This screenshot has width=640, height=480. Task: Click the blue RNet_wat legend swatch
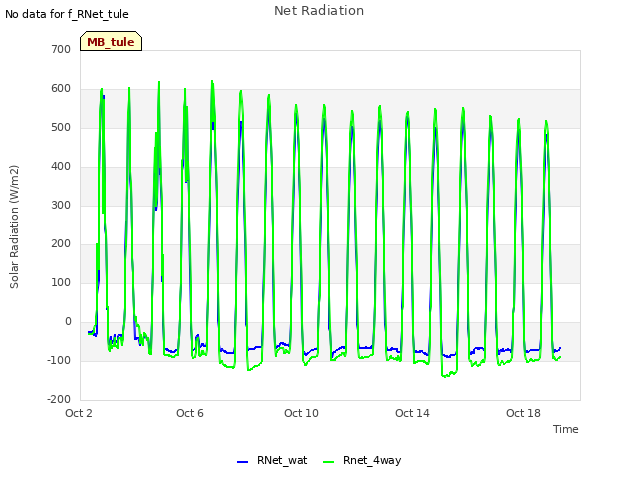click(x=242, y=462)
